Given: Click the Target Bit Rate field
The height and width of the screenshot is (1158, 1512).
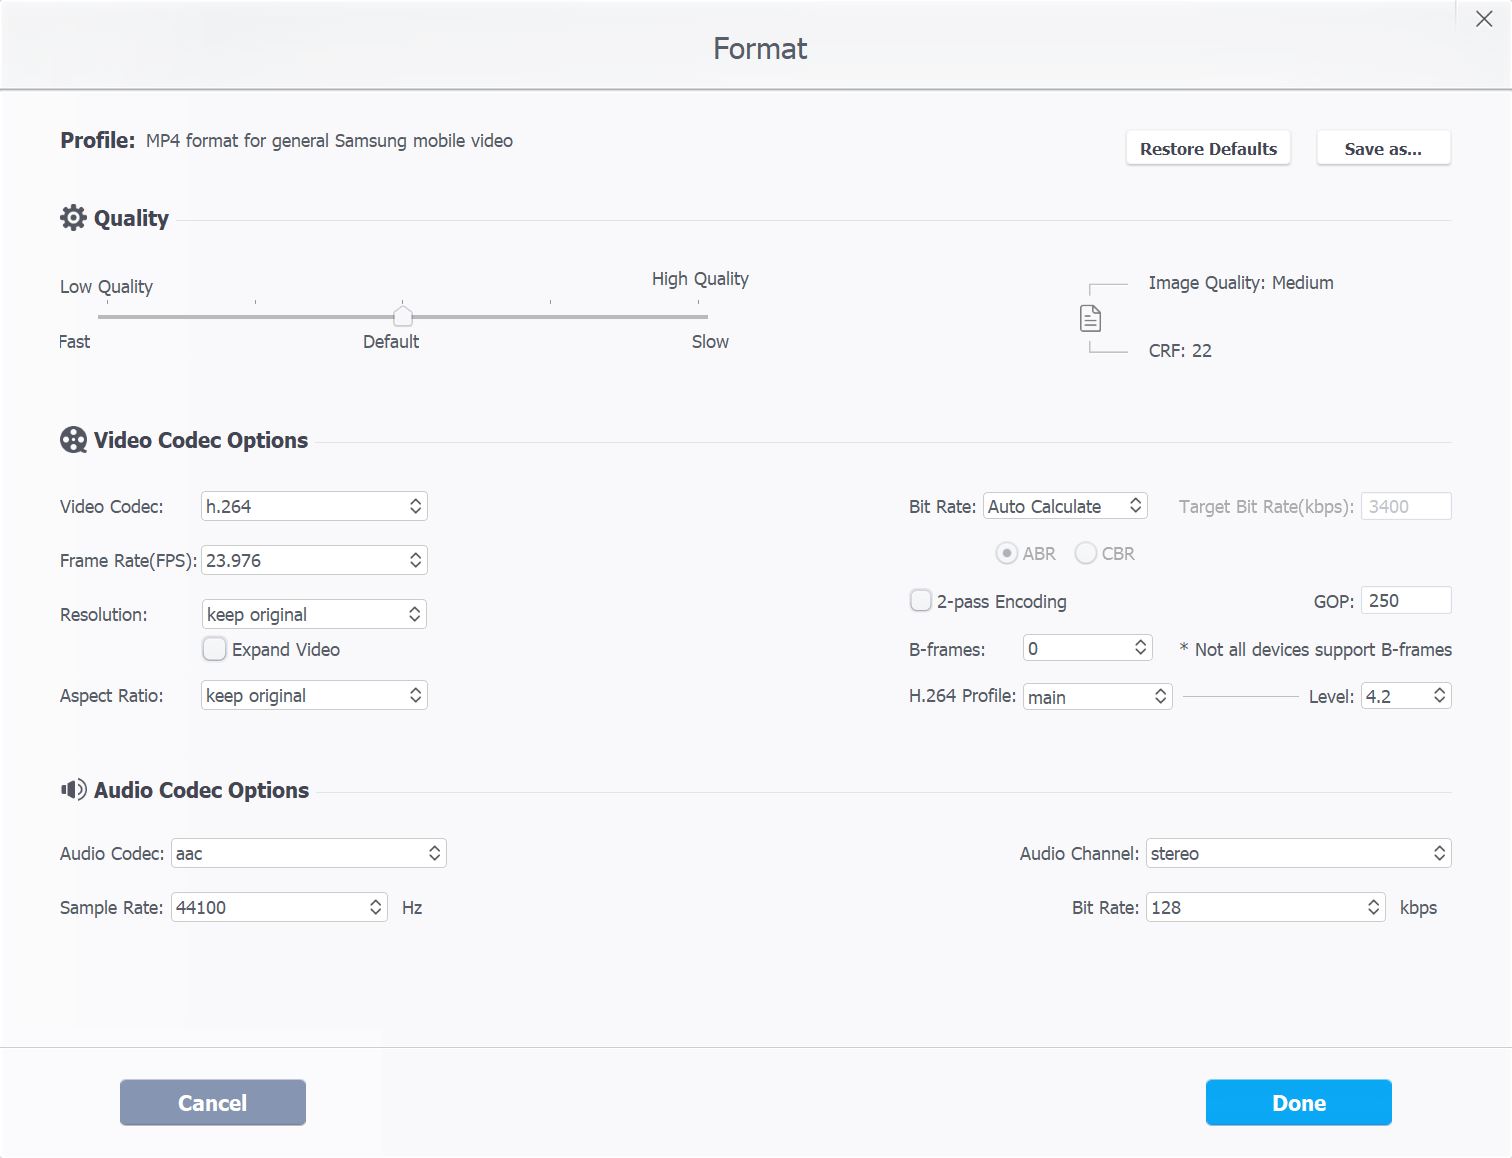Looking at the screenshot, I should tap(1406, 506).
